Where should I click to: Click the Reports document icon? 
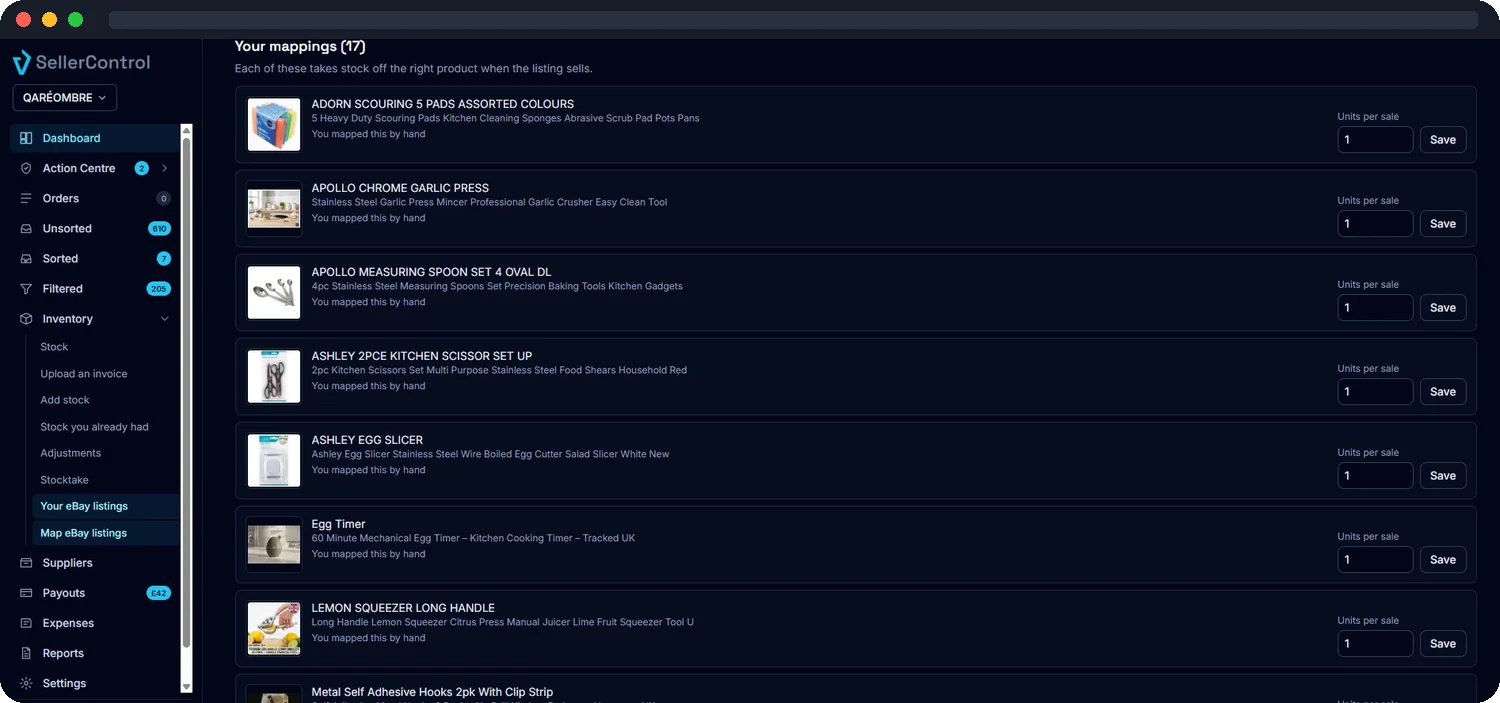click(26, 653)
